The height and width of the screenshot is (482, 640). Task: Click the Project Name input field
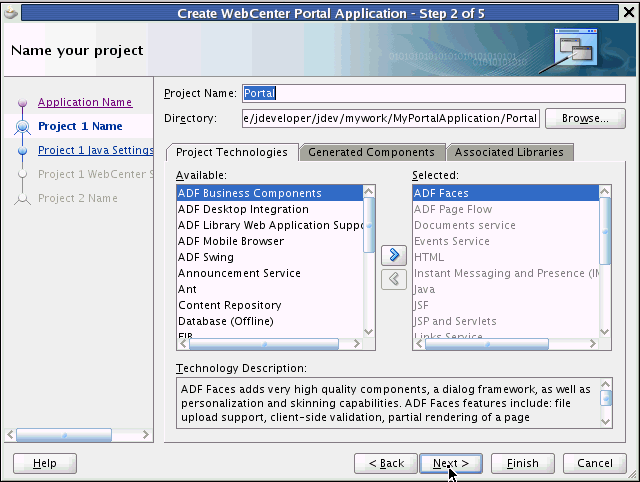point(433,93)
